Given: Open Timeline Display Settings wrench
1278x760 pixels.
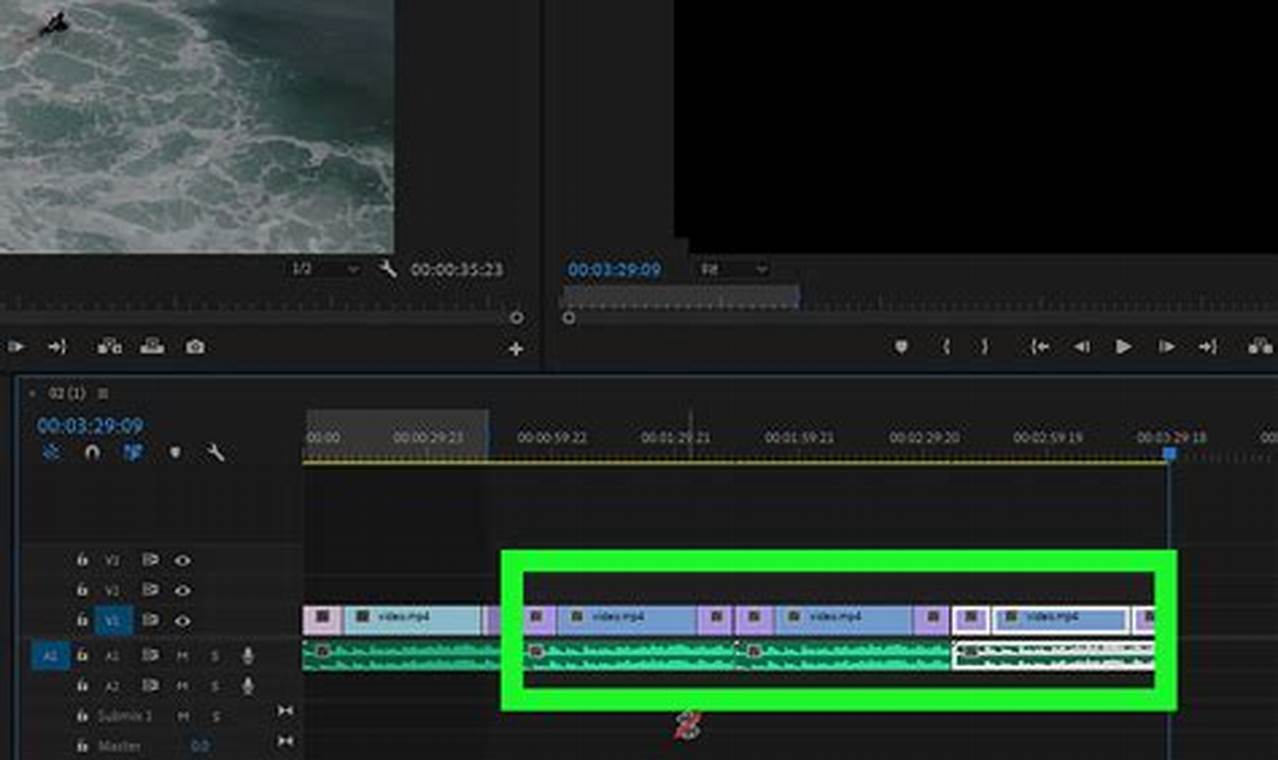Looking at the screenshot, I should tap(215, 452).
